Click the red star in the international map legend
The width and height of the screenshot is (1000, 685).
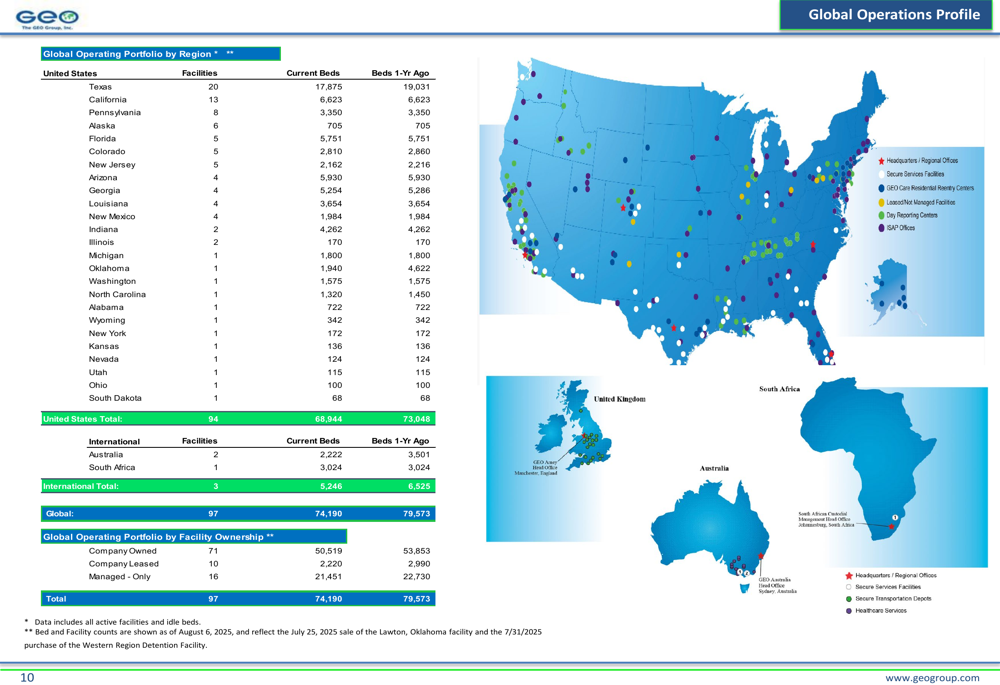click(849, 575)
